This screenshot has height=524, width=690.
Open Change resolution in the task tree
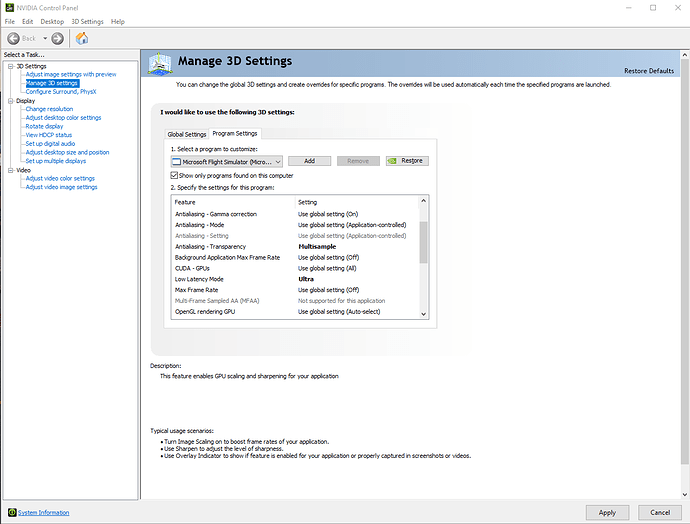click(49, 109)
